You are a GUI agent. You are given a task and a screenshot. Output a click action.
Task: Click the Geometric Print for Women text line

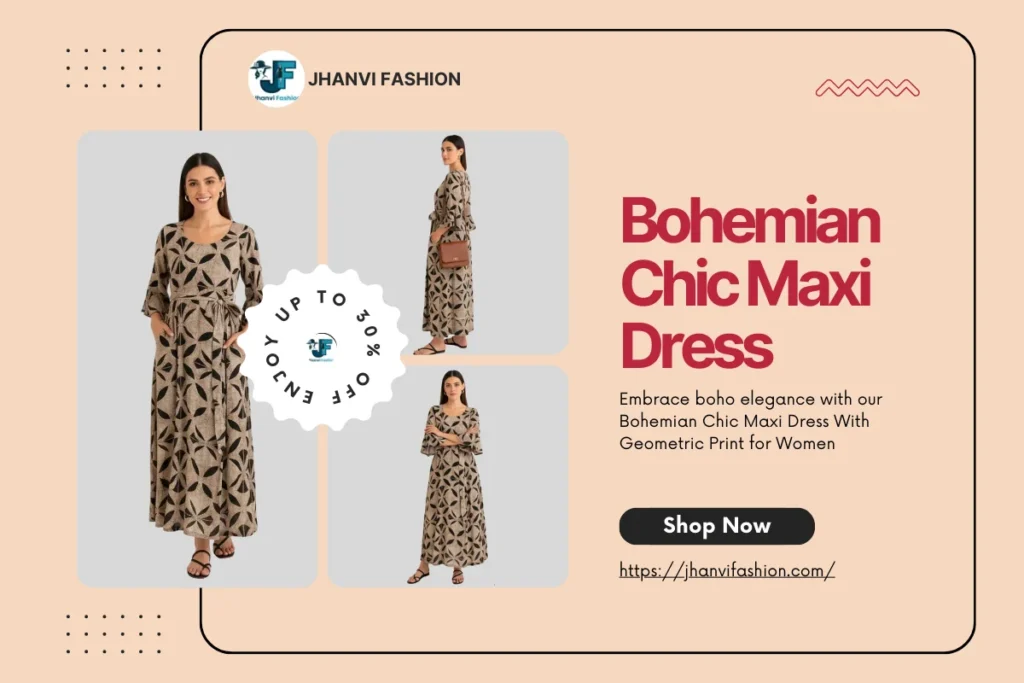(727, 443)
